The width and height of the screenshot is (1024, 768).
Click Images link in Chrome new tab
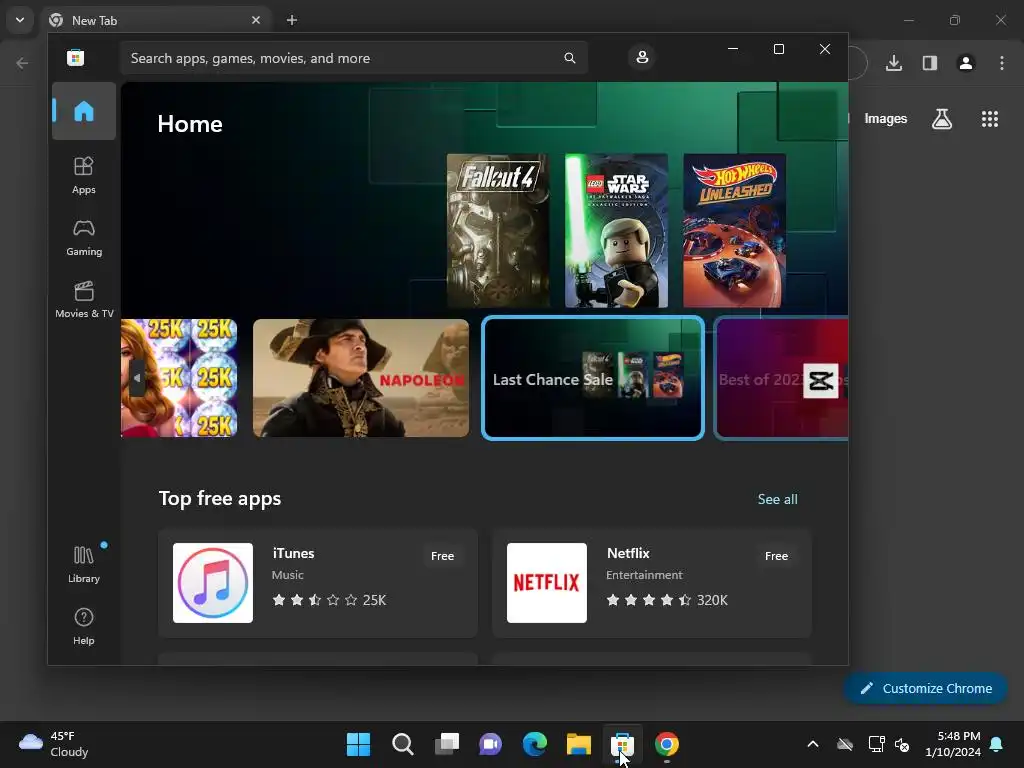coord(886,118)
